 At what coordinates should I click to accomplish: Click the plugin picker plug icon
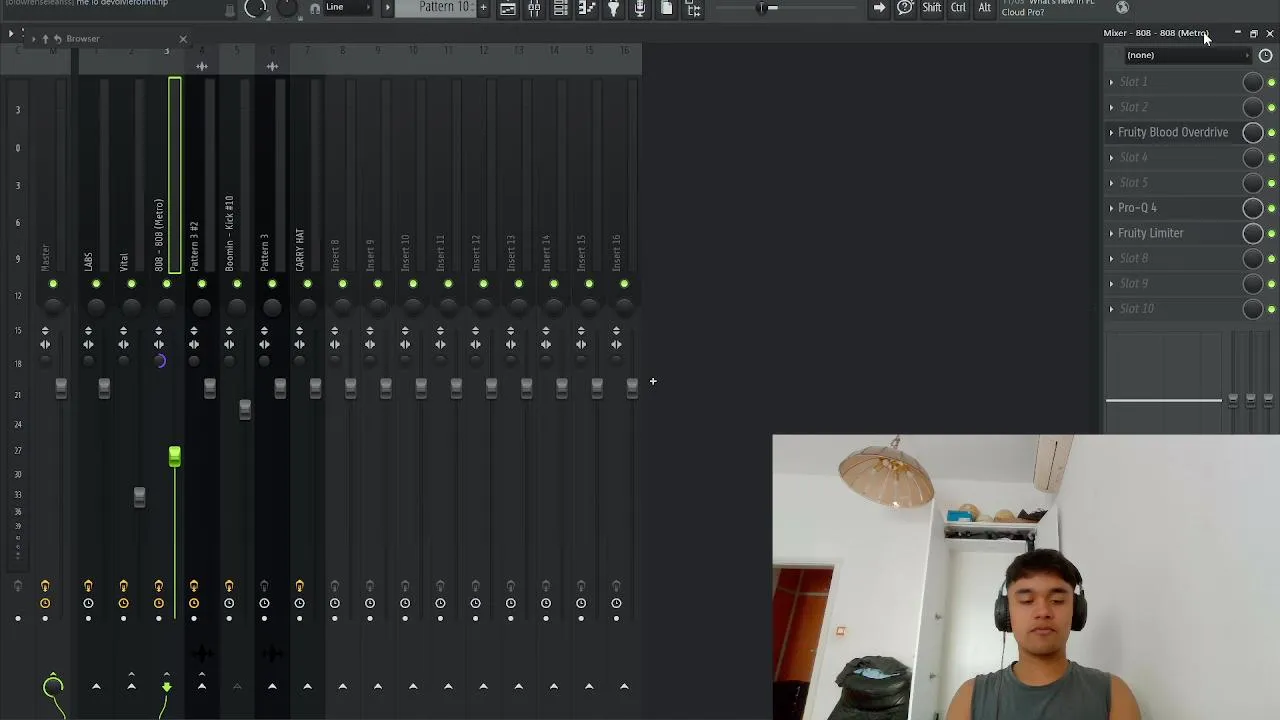614,8
